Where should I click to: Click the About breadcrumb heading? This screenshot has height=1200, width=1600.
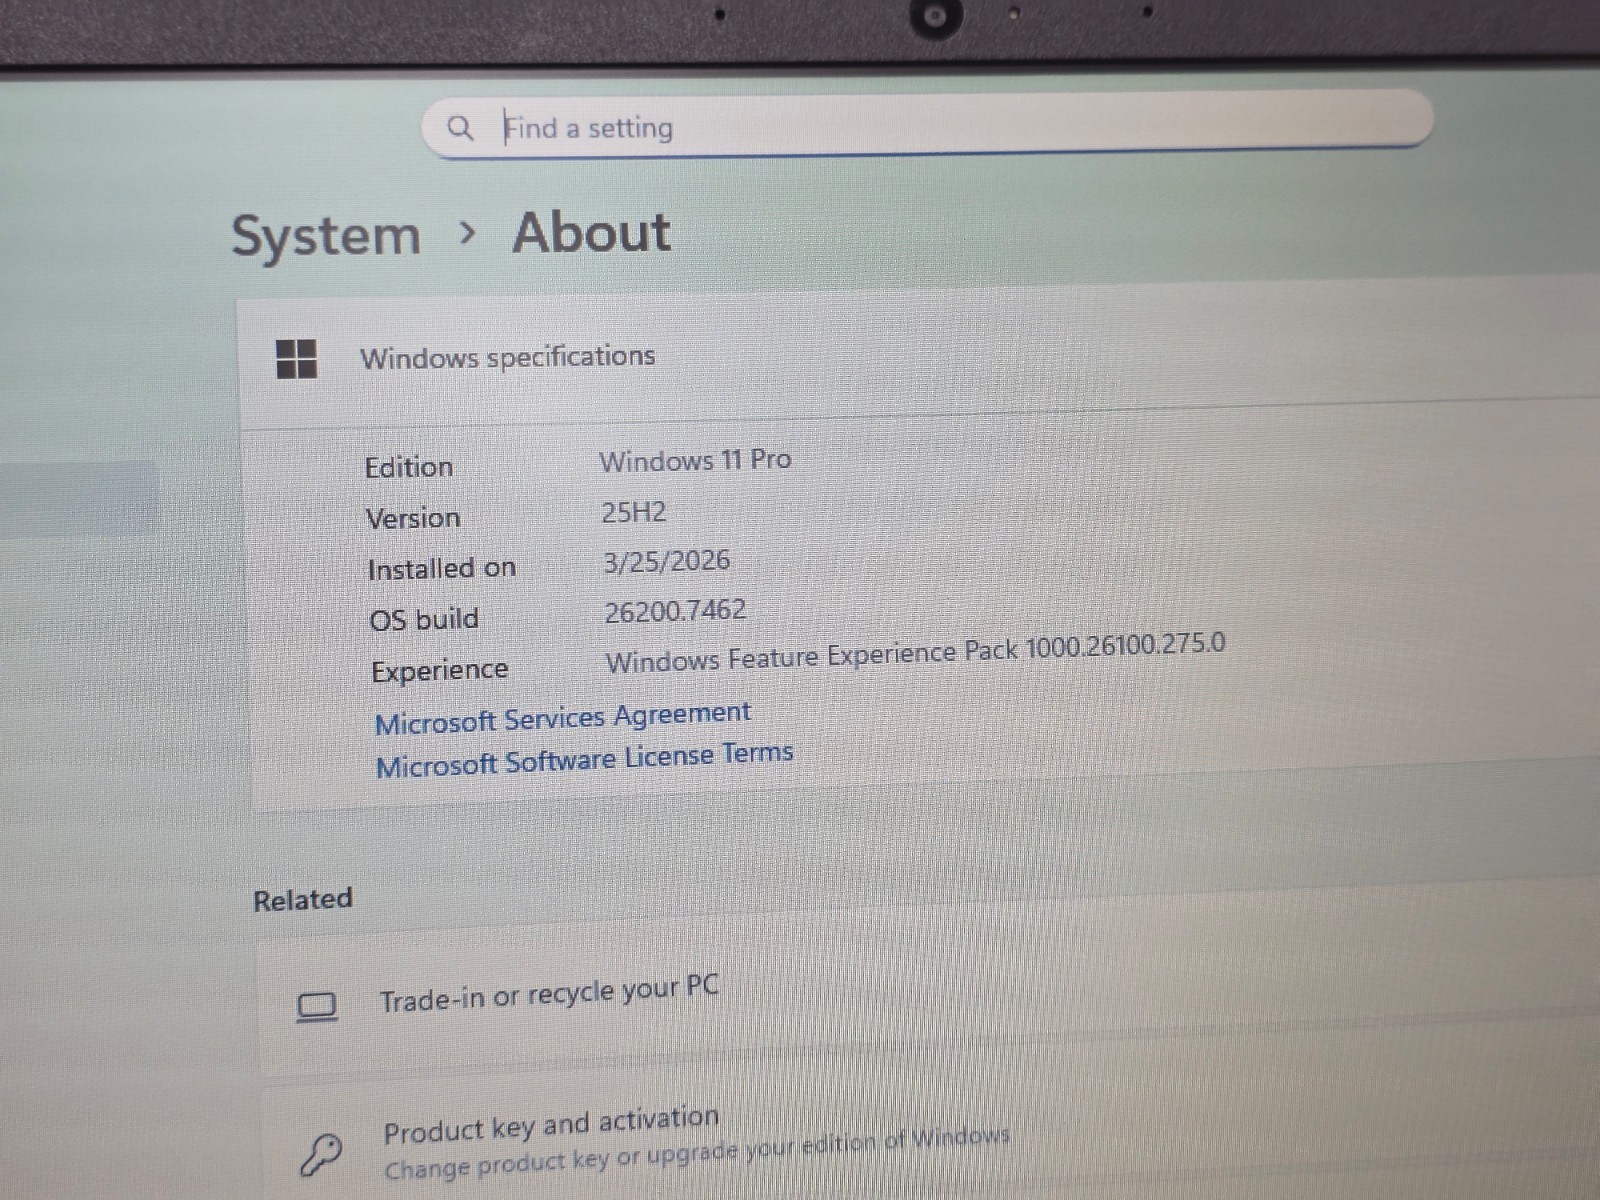coord(592,233)
